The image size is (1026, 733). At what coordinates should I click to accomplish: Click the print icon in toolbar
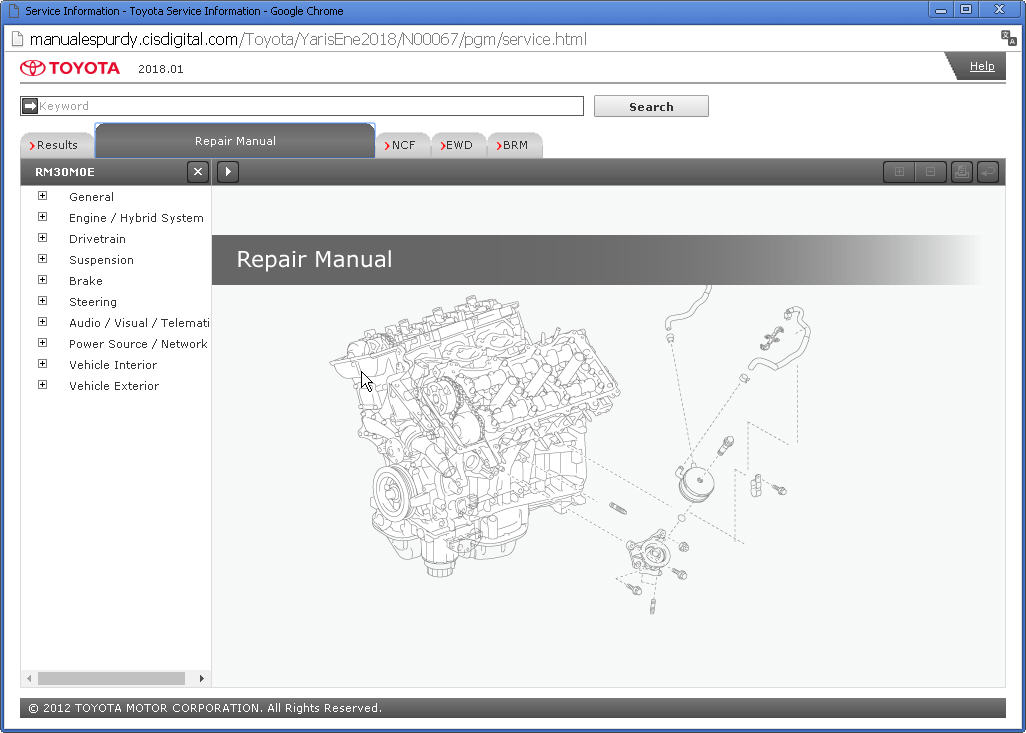pos(961,172)
